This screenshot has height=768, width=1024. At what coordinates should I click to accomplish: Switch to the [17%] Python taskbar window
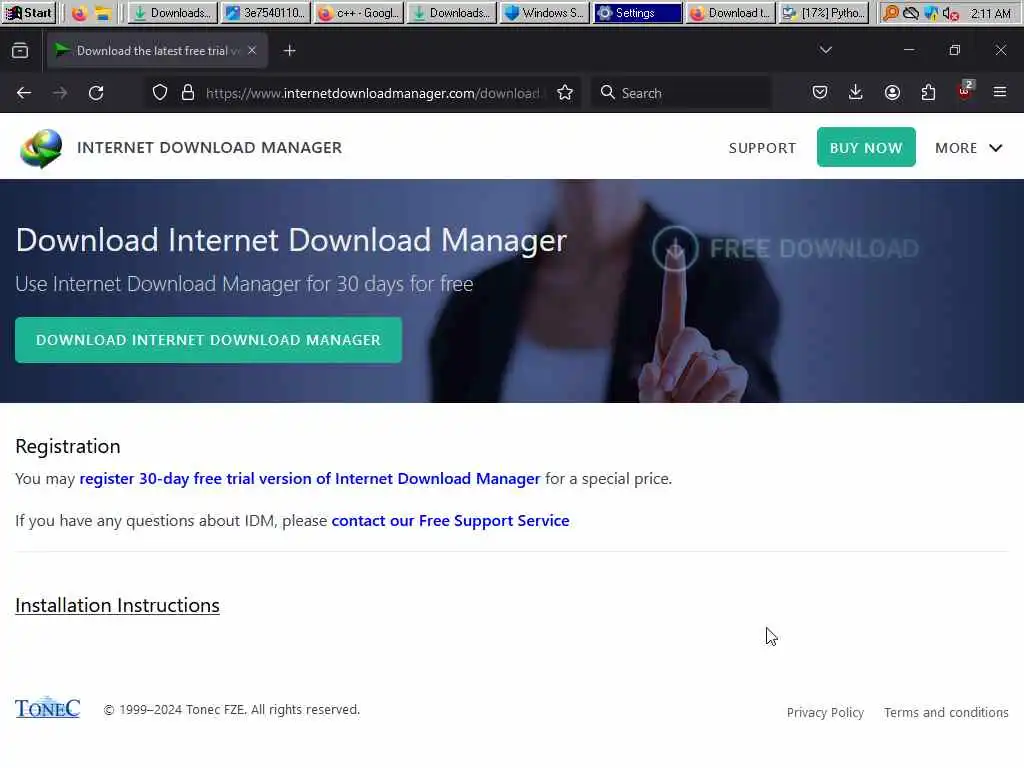824,12
